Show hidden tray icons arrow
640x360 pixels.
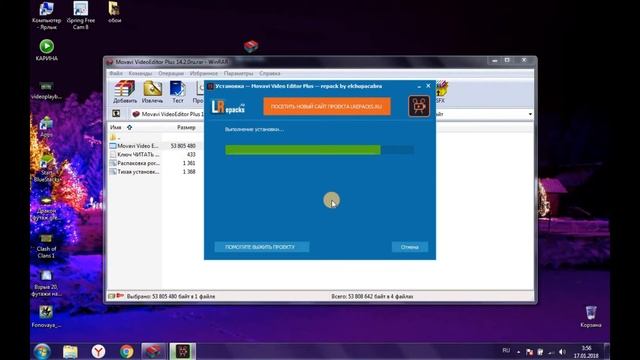tap(518, 351)
